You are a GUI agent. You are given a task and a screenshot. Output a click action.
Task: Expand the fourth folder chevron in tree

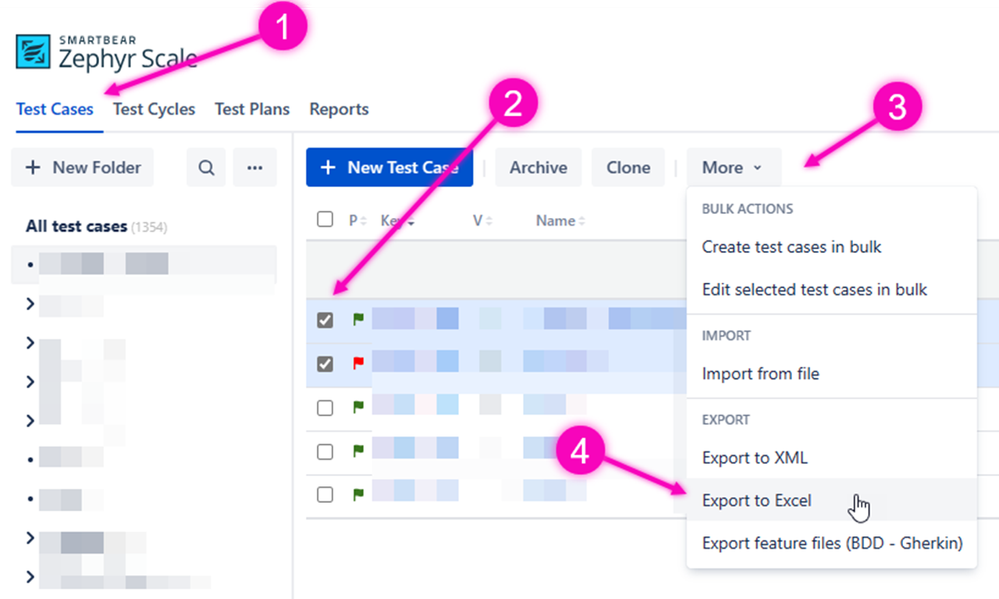point(30,421)
